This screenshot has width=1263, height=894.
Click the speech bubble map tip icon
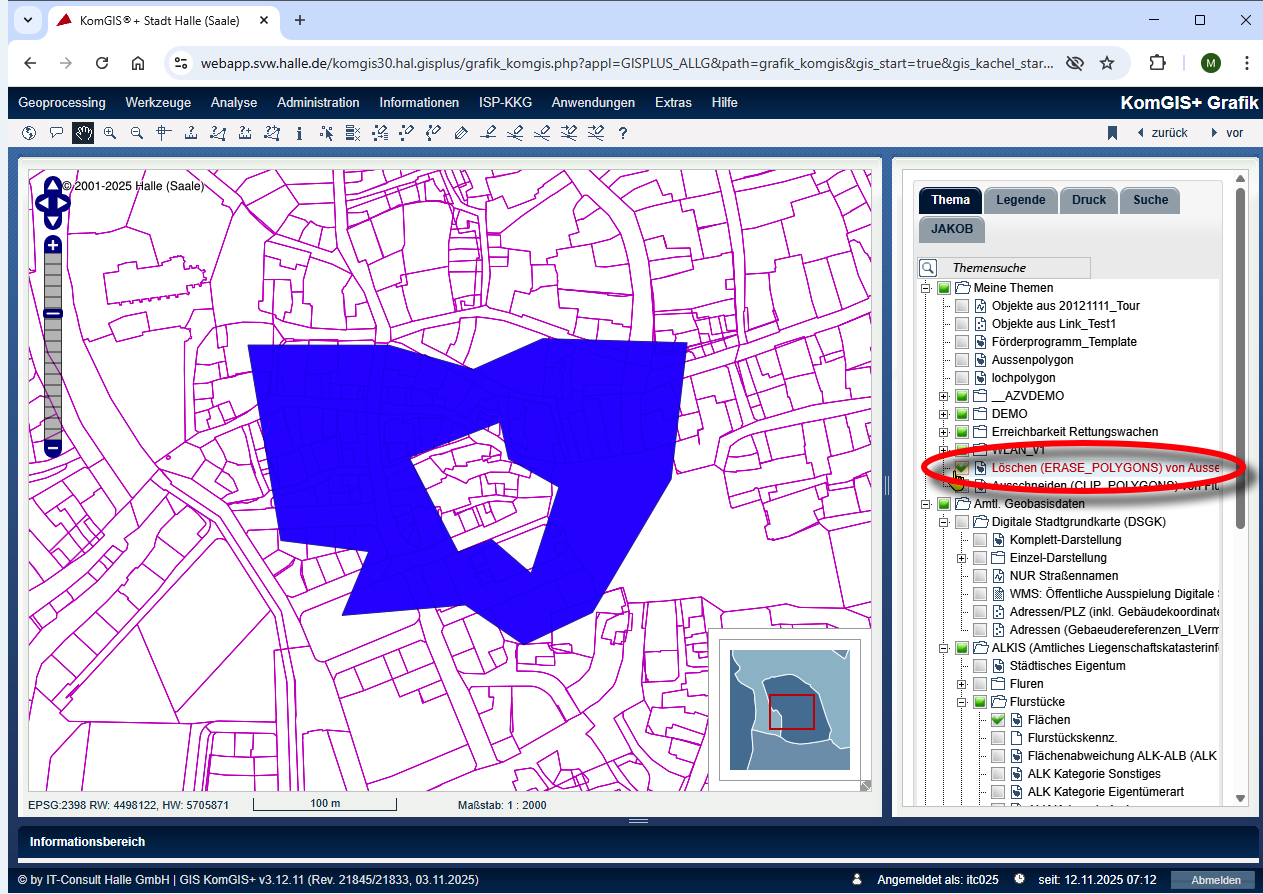click(x=56, y=133)
